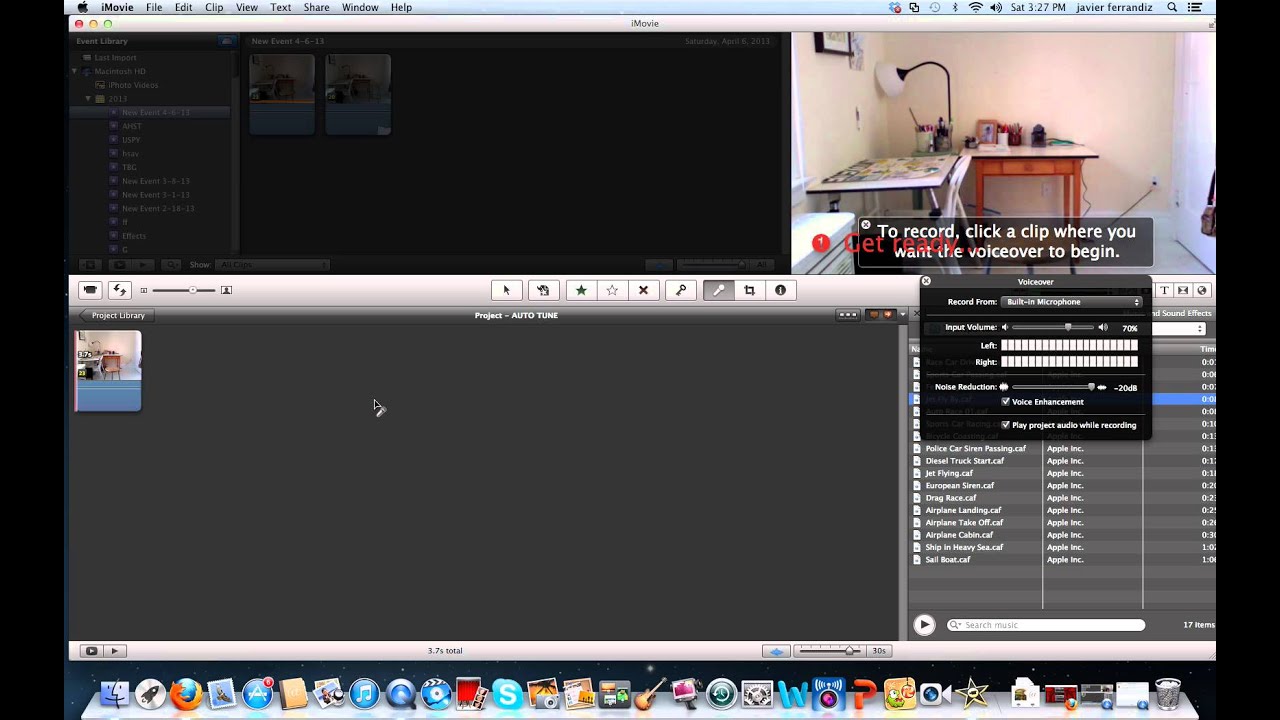Collapse the Macintosh HD tree item

coord(74,72)
